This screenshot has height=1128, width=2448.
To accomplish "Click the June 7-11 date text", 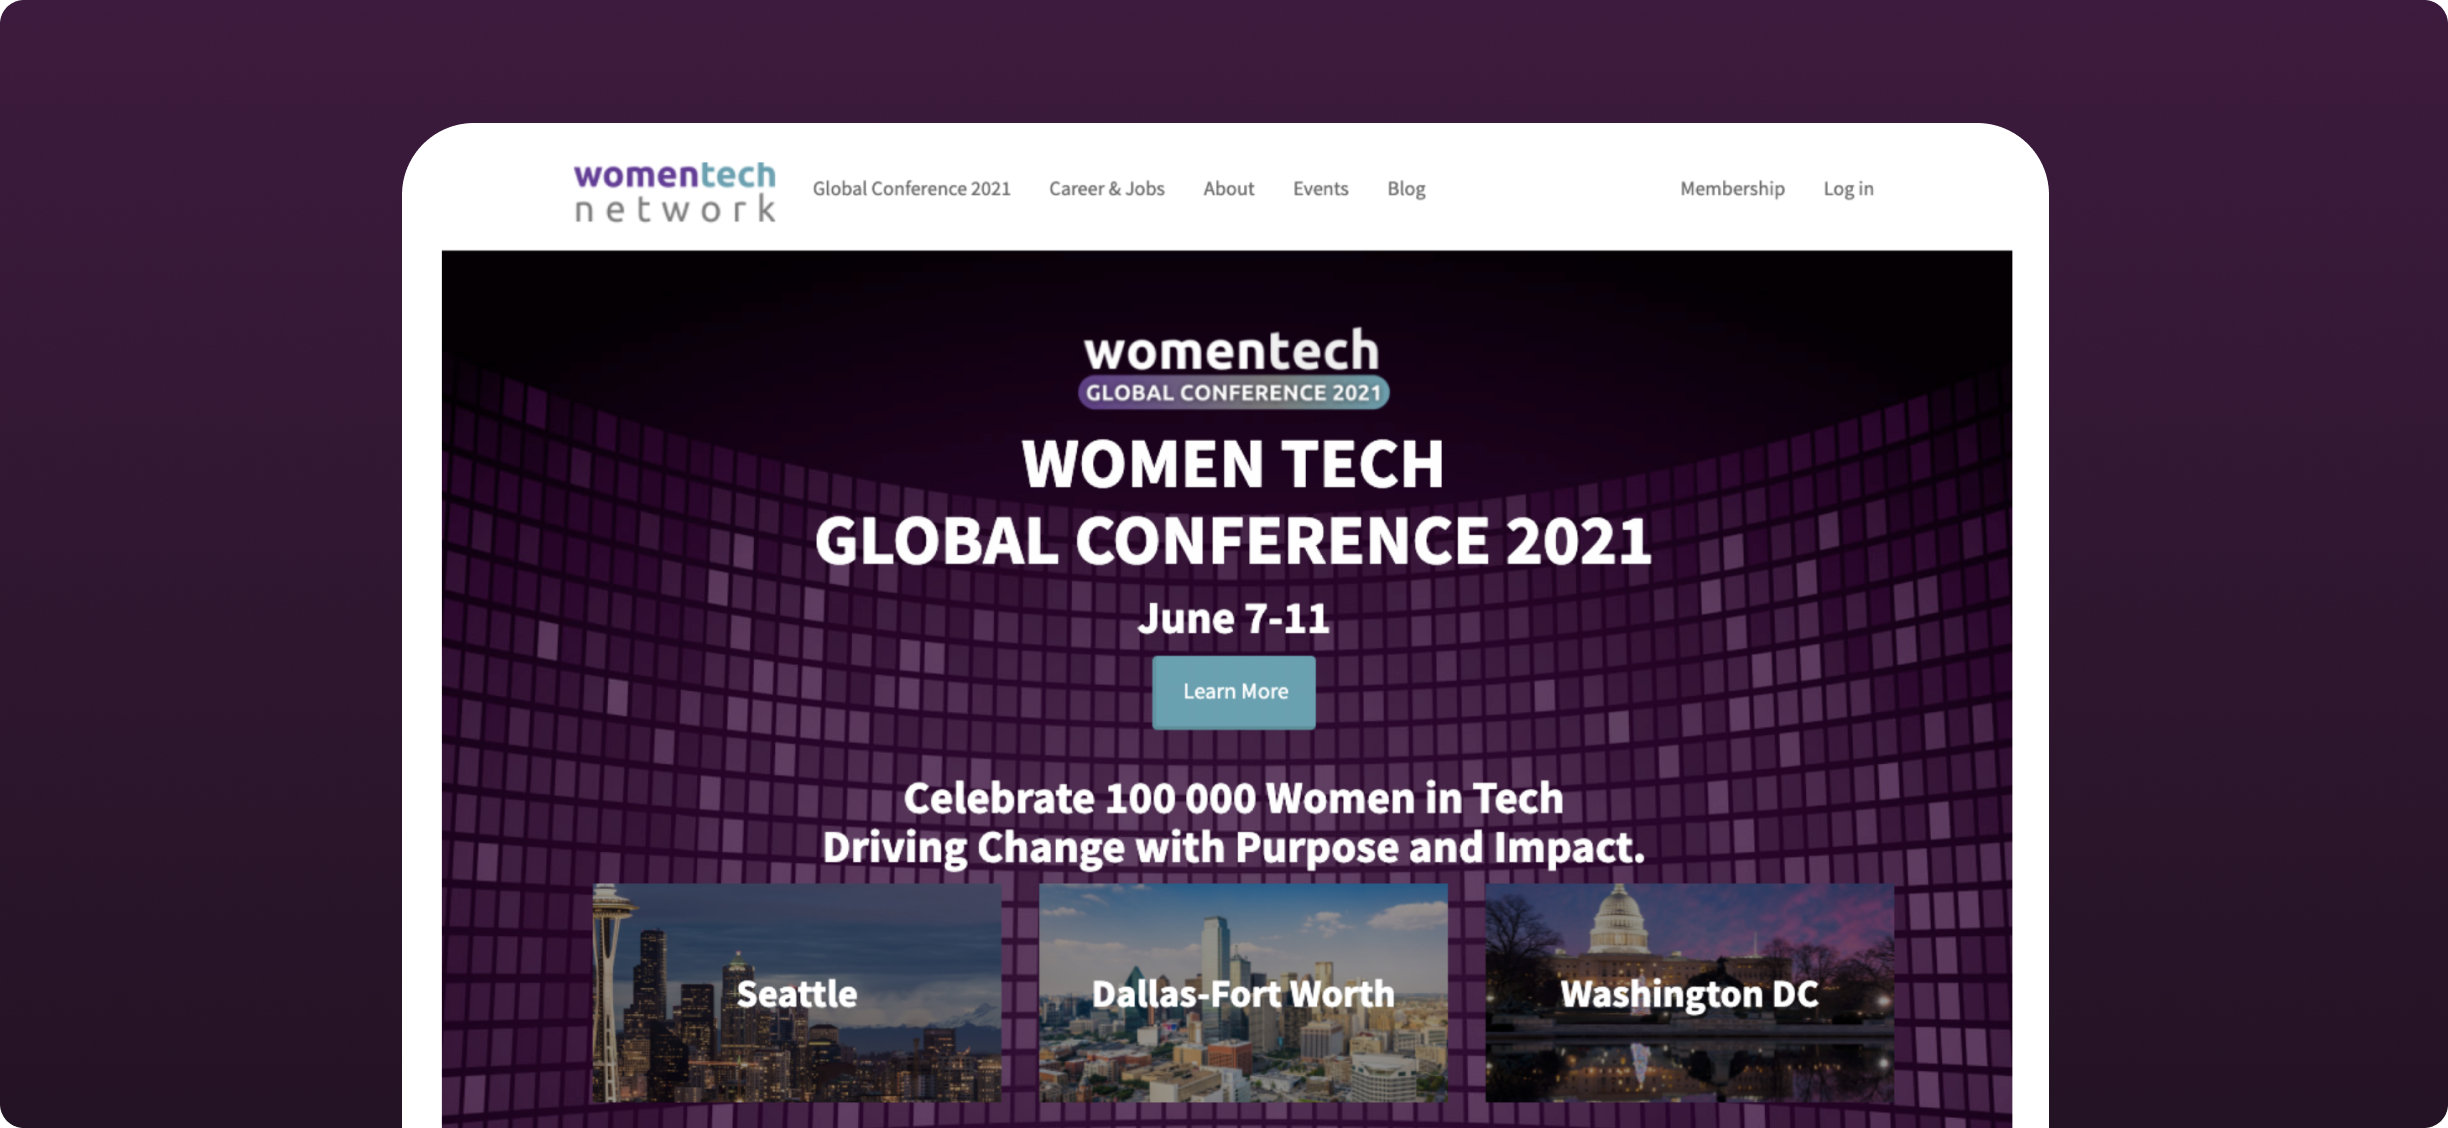I will click(1233, 618).
